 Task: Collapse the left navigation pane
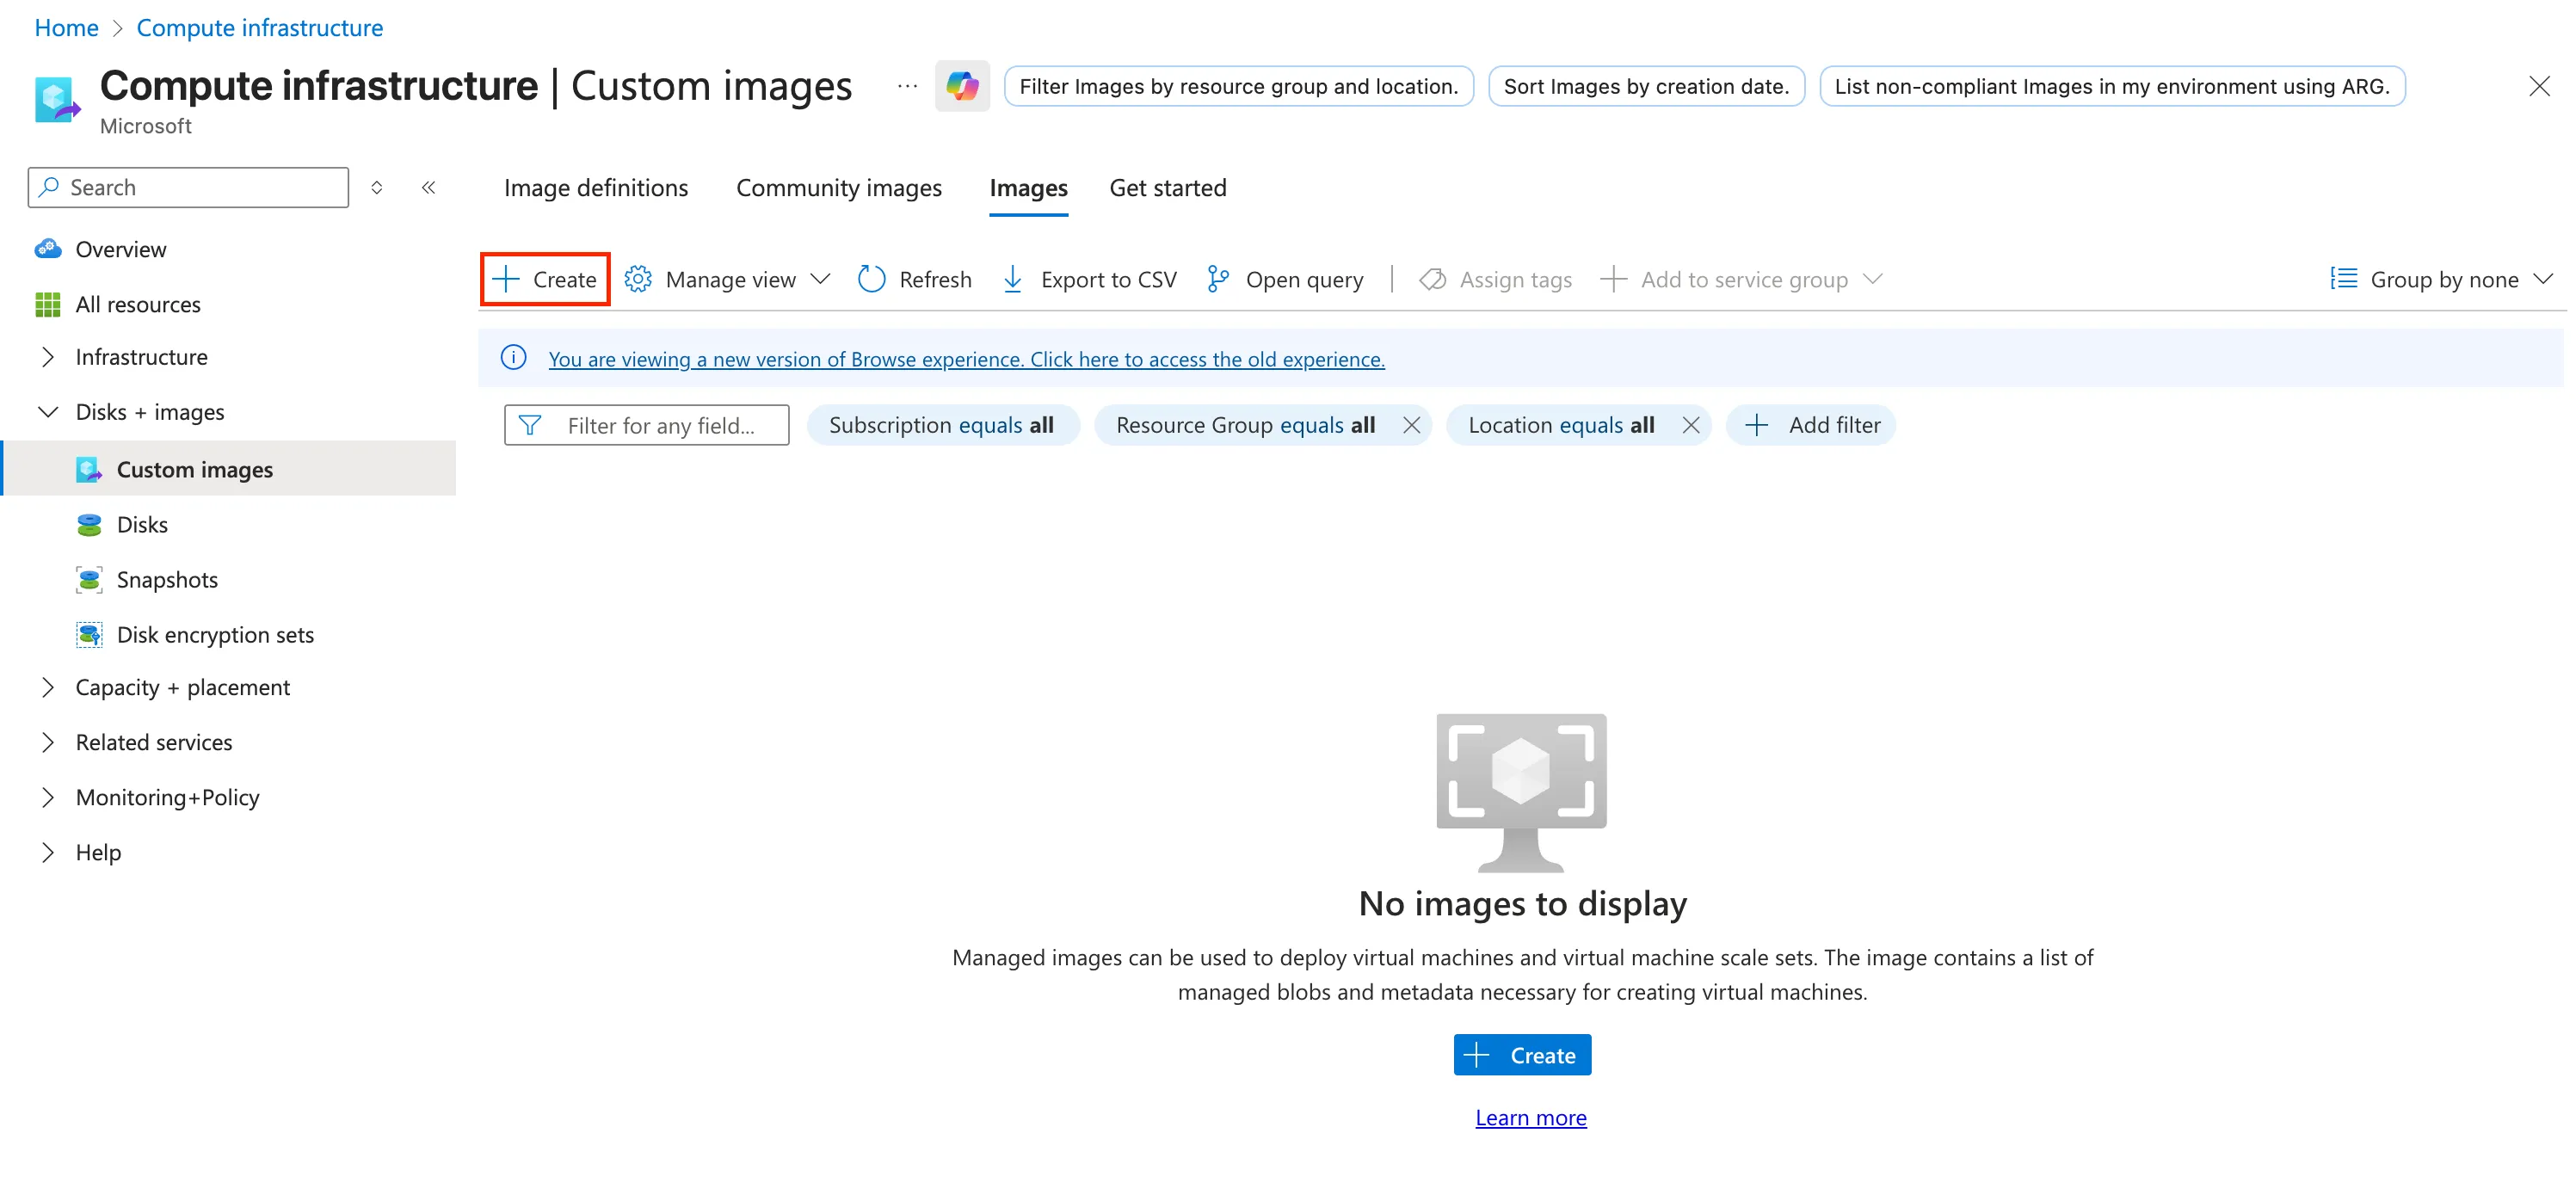428,187
